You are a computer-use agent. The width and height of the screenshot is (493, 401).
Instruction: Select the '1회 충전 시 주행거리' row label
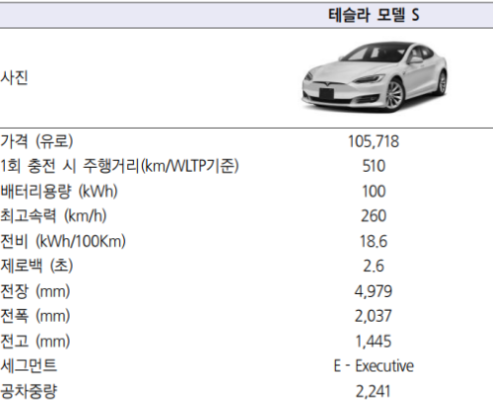pos(119,166)
